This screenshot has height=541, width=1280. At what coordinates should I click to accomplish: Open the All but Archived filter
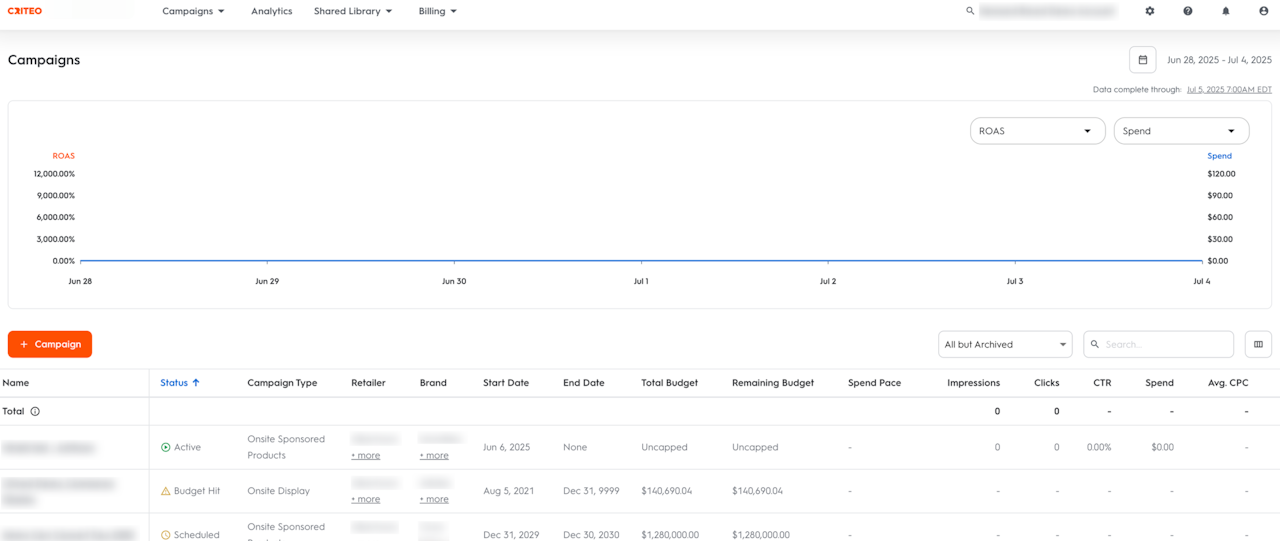[1005, 344]
